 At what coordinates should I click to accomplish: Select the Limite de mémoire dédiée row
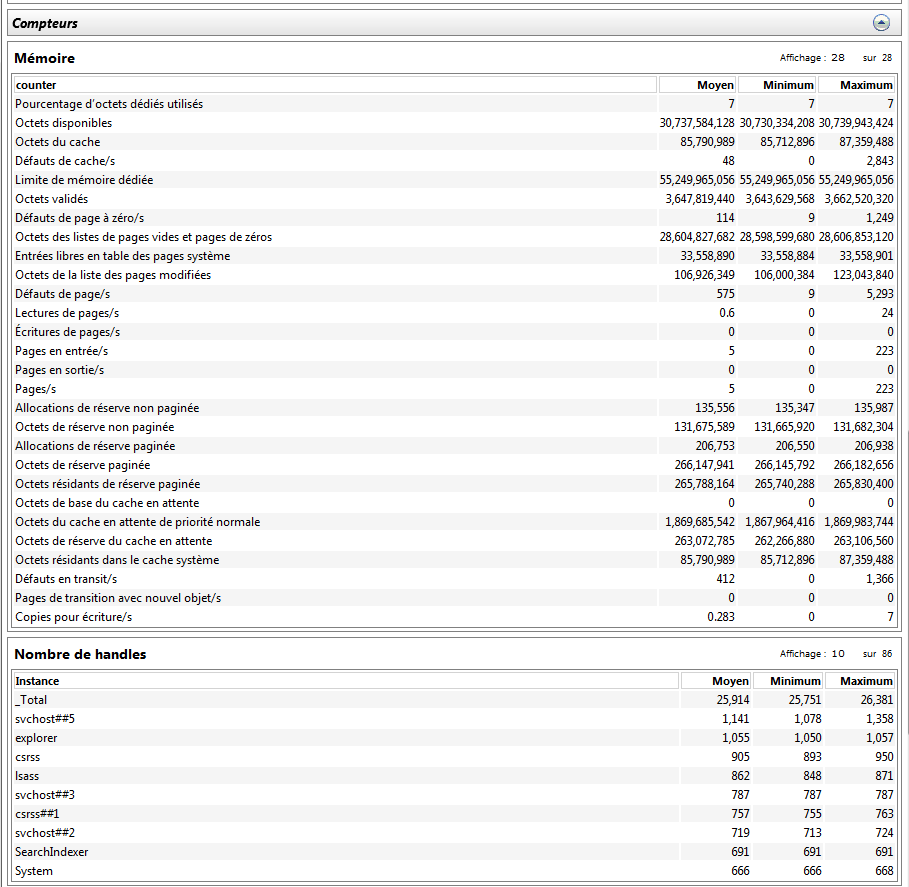click(x=454, y=180)
